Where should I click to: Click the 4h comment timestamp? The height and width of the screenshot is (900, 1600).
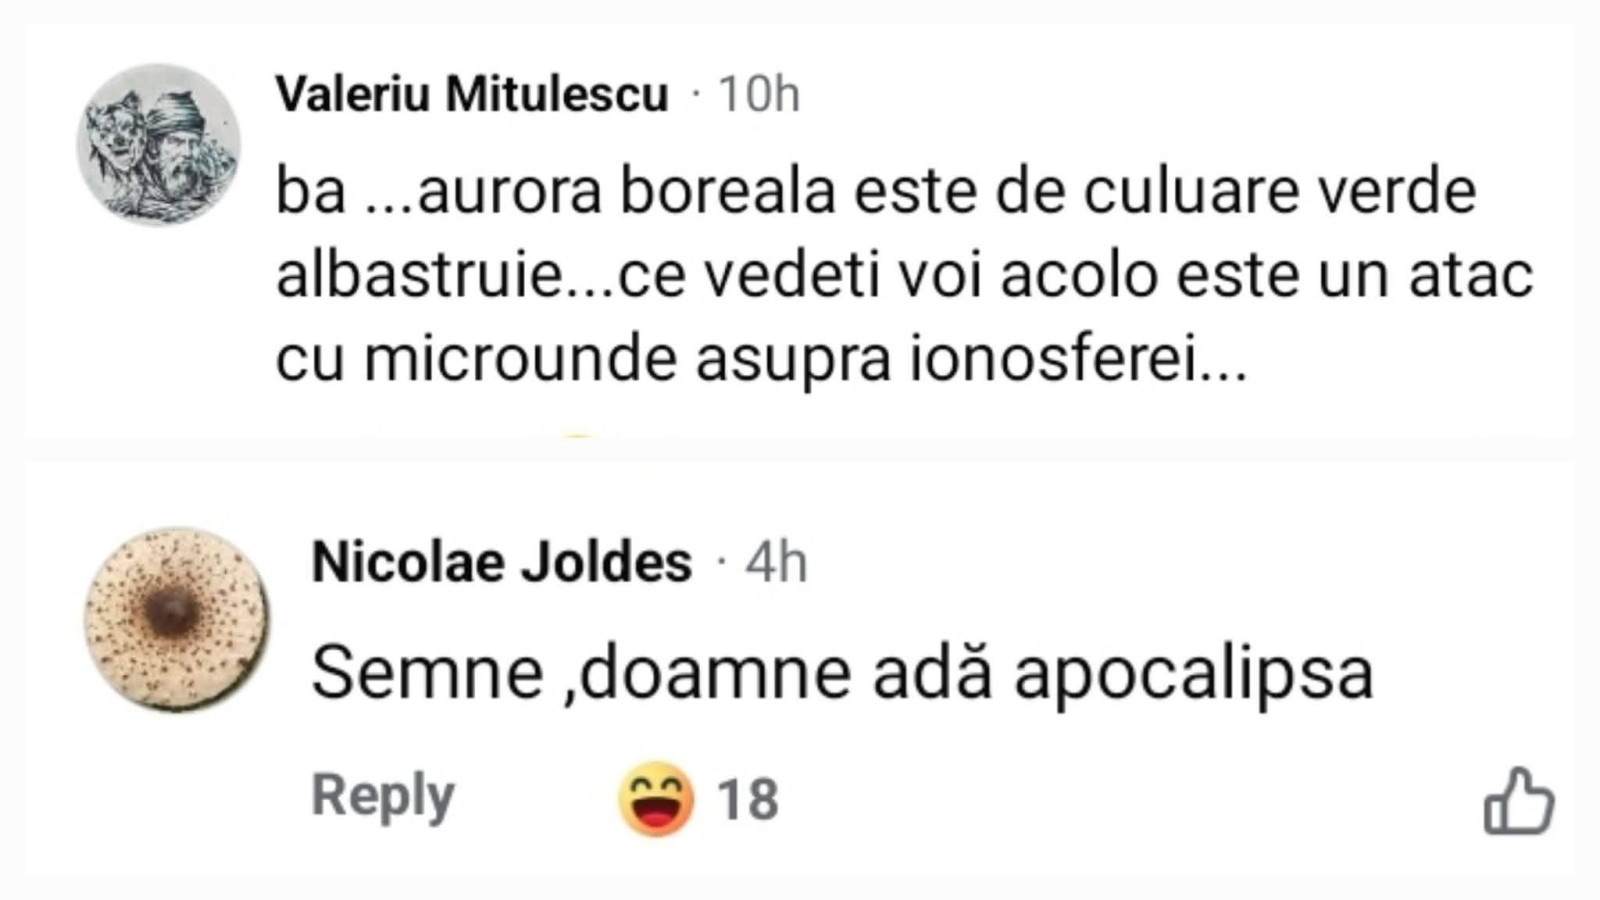[776, 562]
